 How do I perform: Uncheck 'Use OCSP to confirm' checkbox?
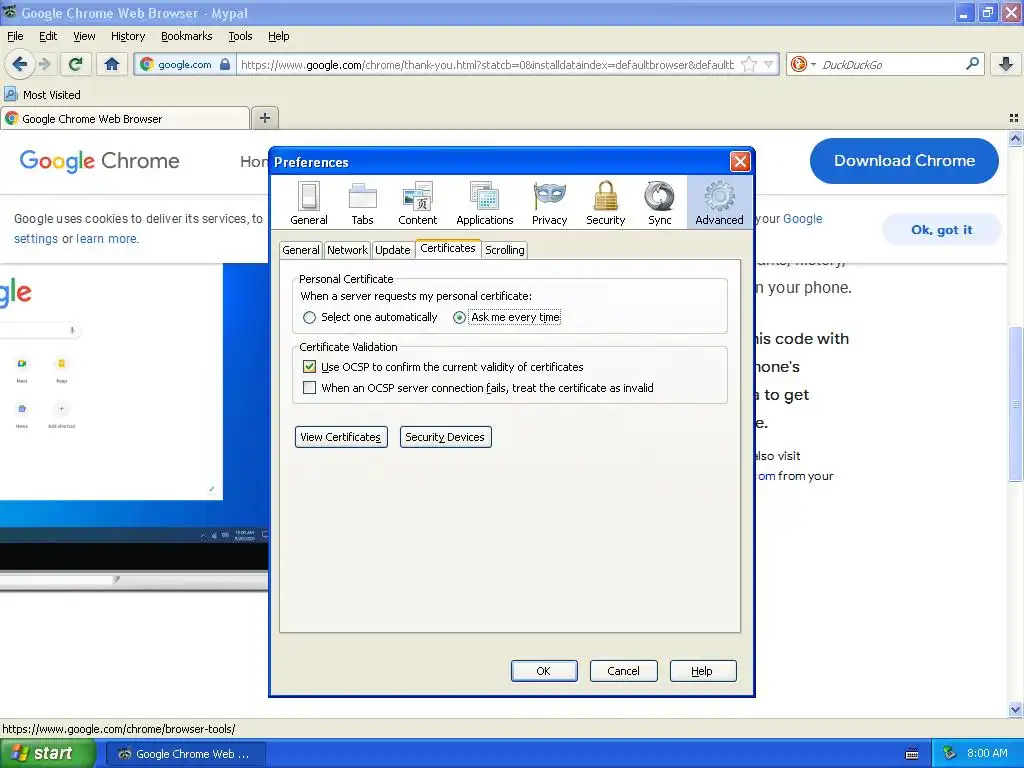[310, 367]
